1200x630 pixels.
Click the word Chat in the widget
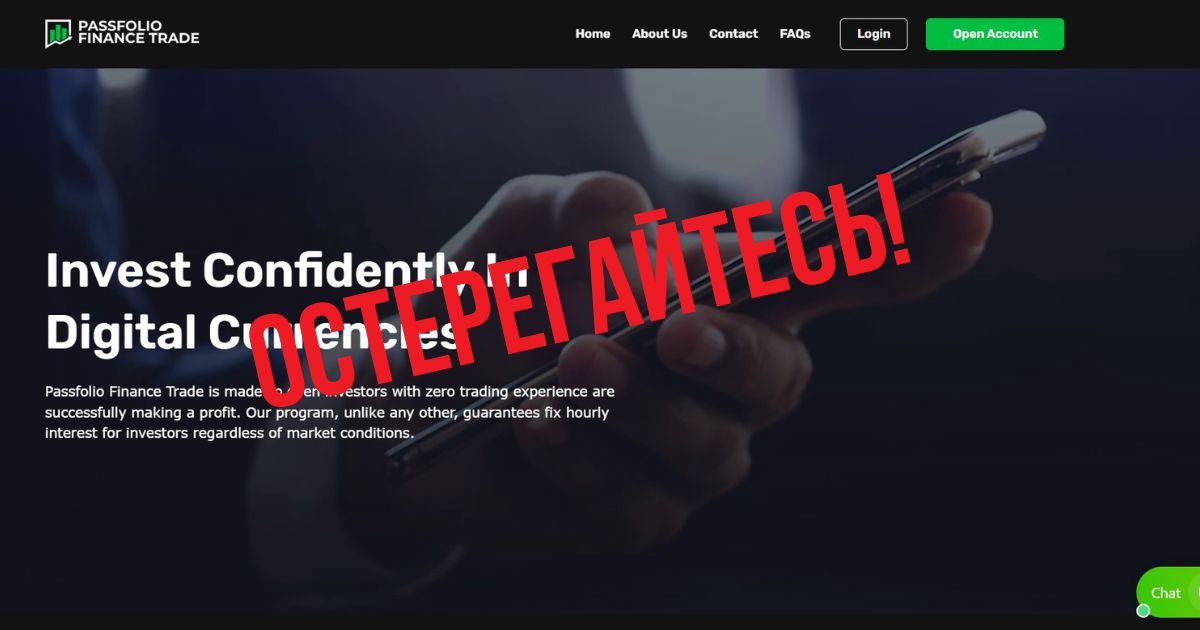point(1165,593)
